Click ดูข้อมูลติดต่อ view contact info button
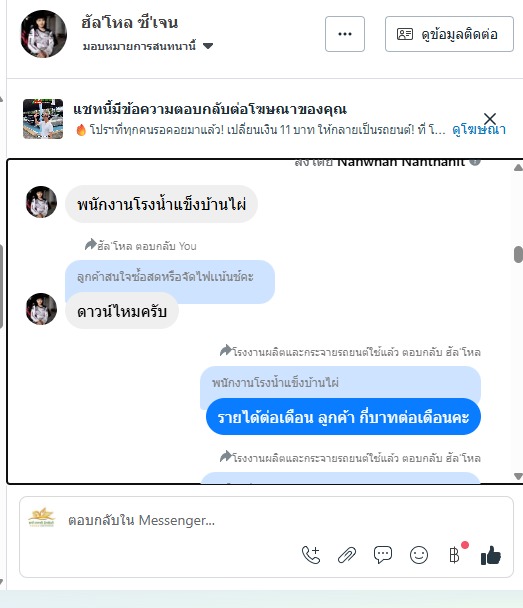523x608 pixels. pos(449,34)
